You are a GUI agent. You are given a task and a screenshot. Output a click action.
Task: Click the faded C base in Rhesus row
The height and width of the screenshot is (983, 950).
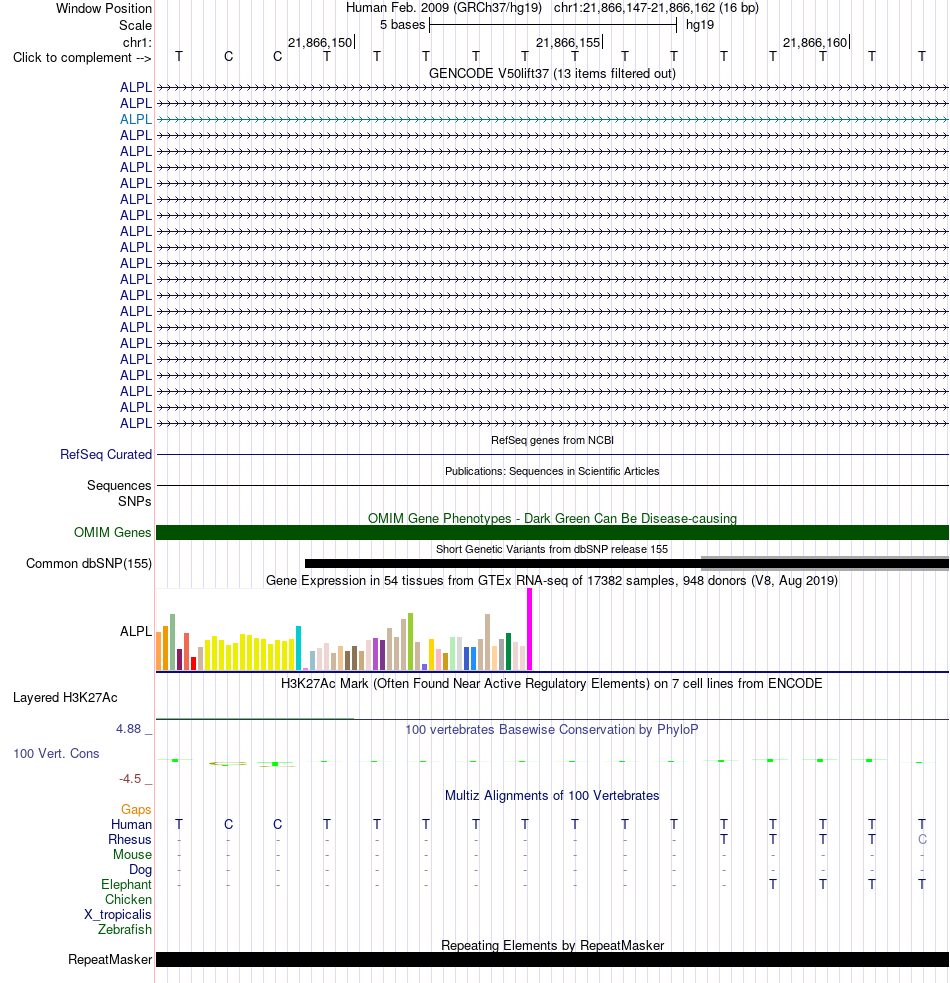coord(922,839)
